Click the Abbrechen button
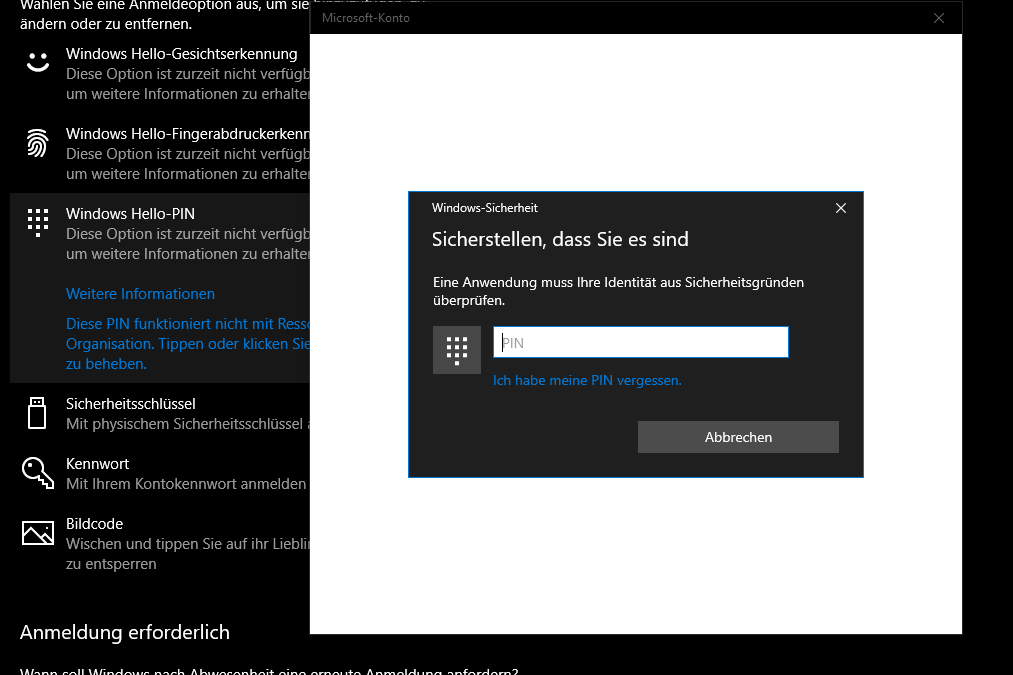Viewport: 1013px width, 675px height. 738,437
